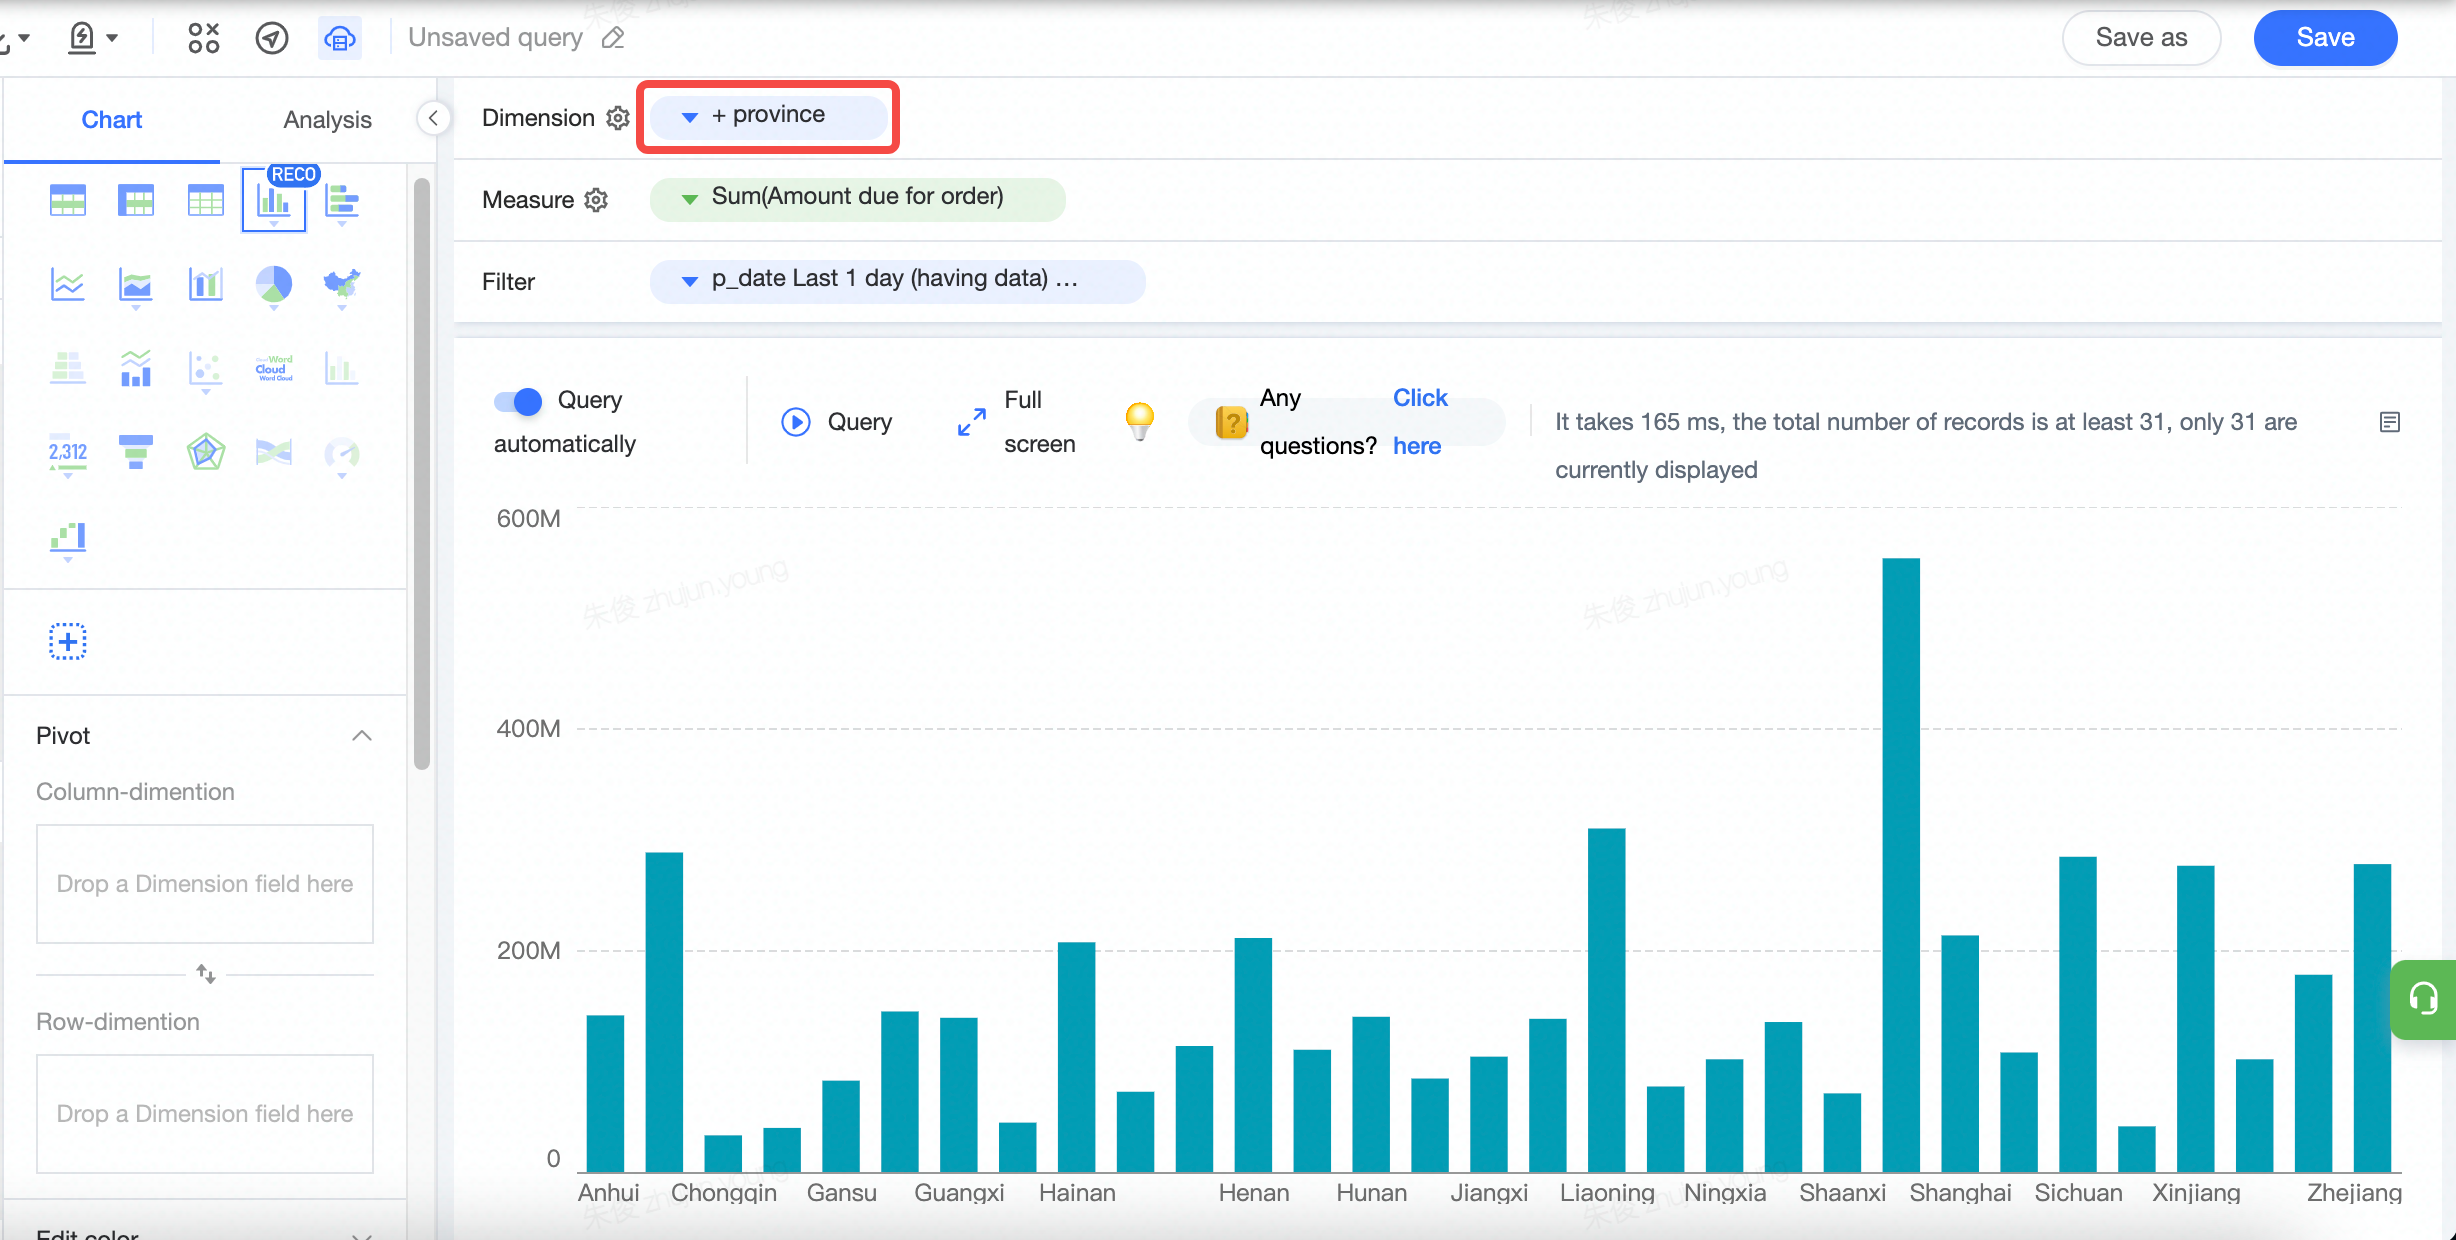Select the bar and line combo chart
This screenshot has height=1240, width=2456.
coord(205,285)
